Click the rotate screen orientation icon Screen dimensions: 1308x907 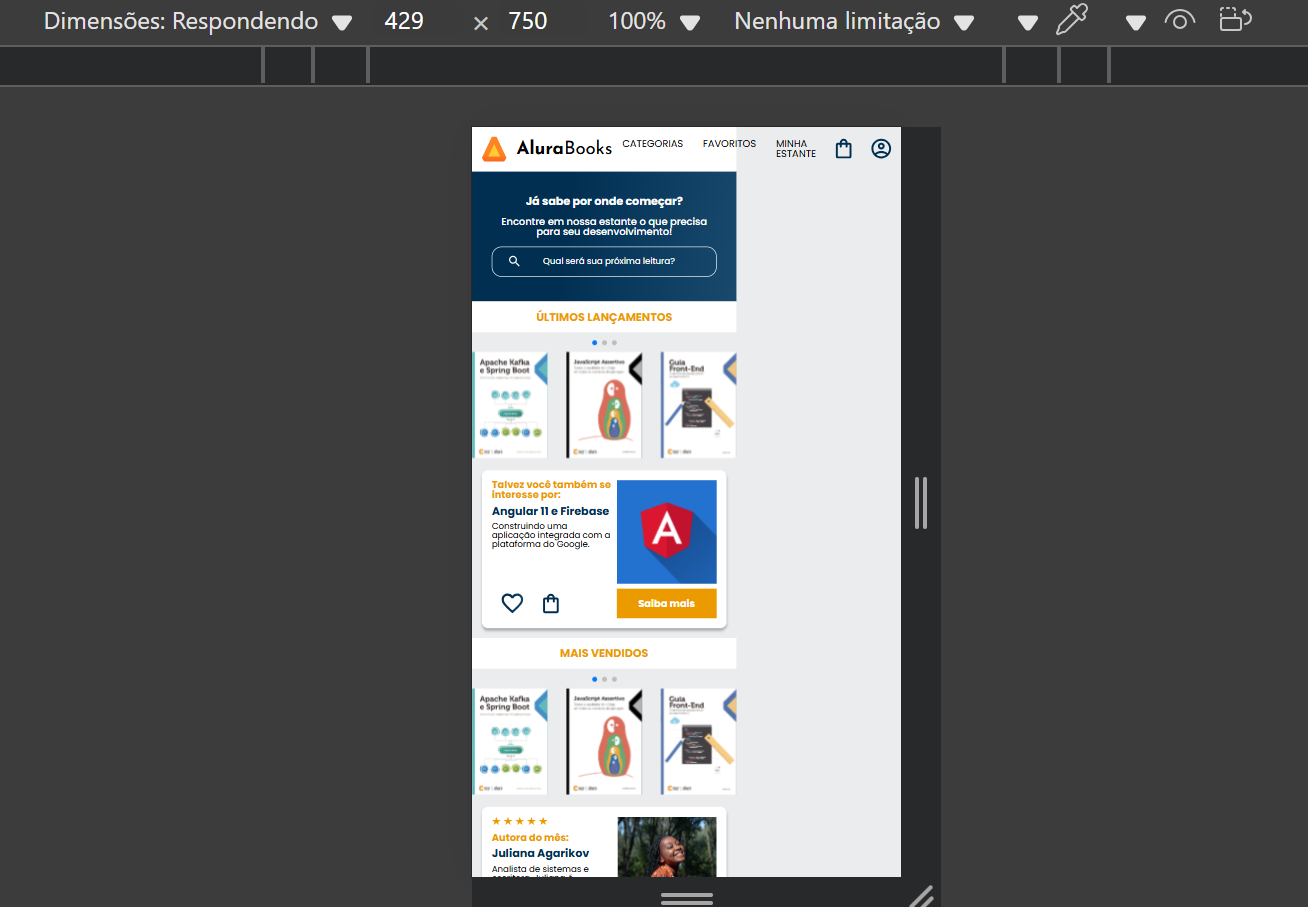[x=1235, y=19]
